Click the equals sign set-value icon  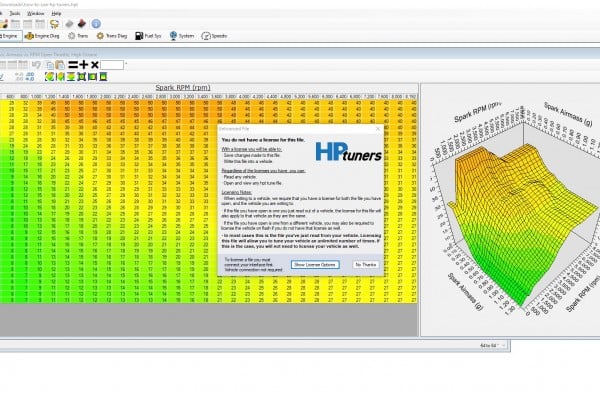73,65
